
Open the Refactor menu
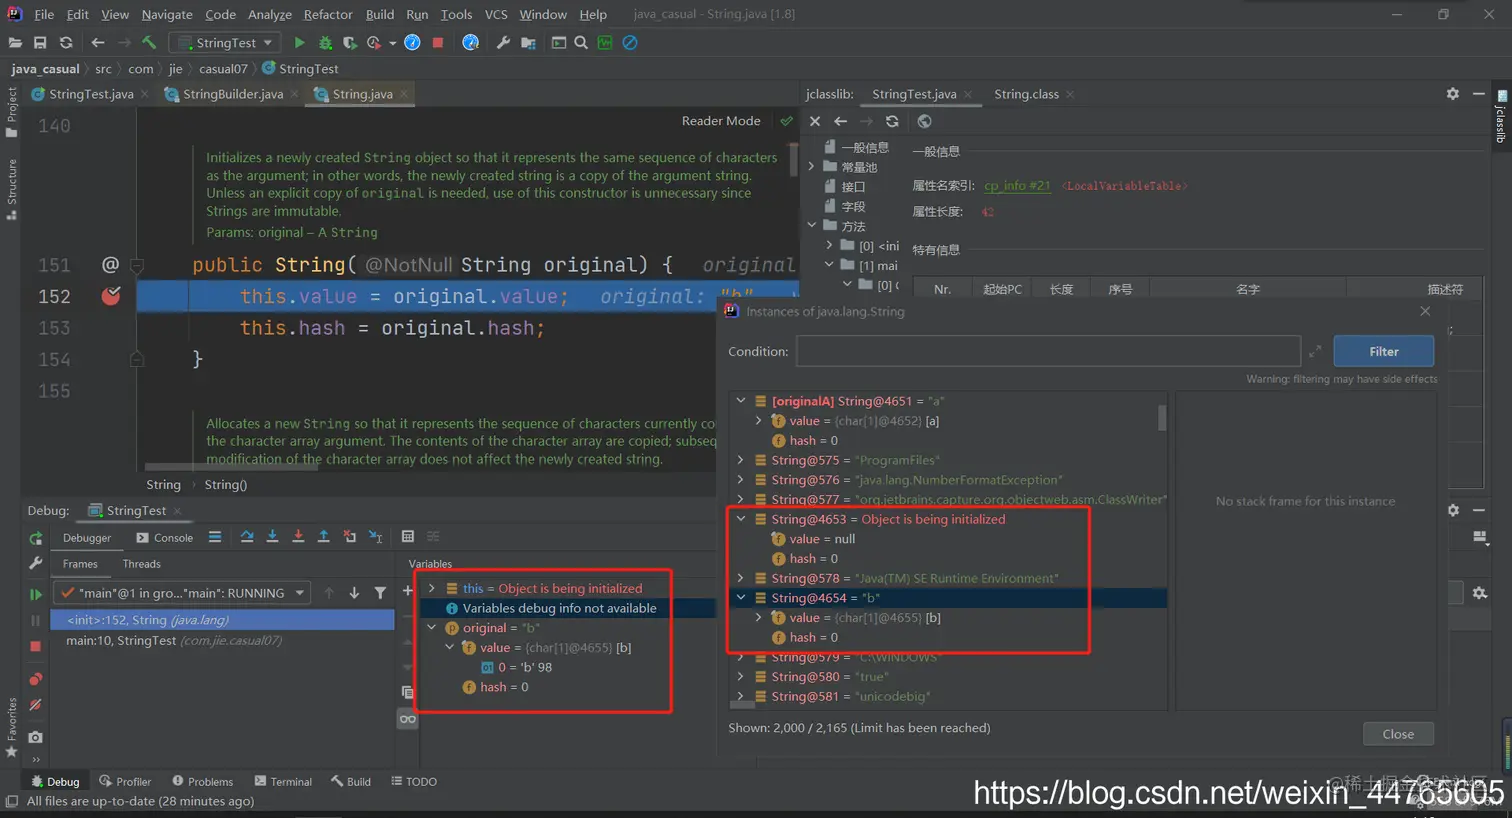[328, 14]
